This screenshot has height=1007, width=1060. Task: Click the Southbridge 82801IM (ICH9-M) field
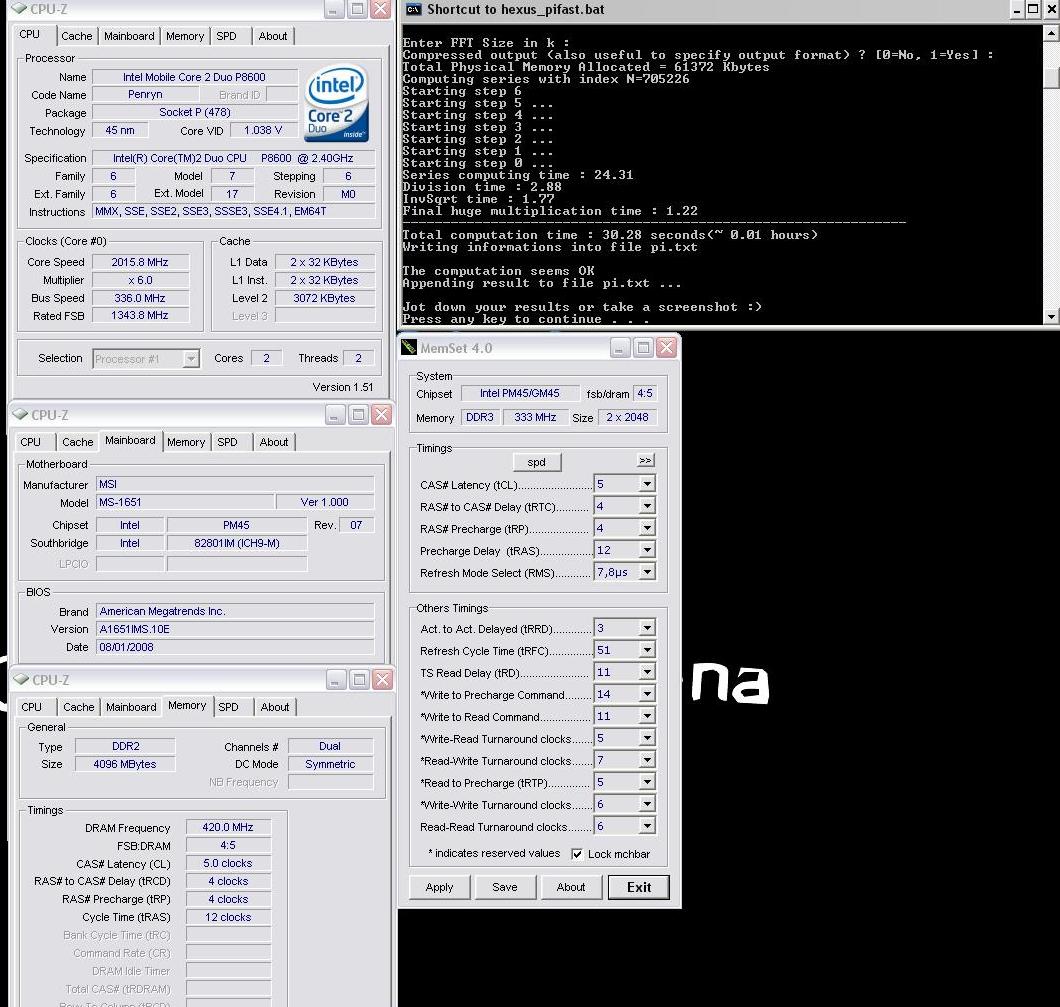(x=237, y=543)
